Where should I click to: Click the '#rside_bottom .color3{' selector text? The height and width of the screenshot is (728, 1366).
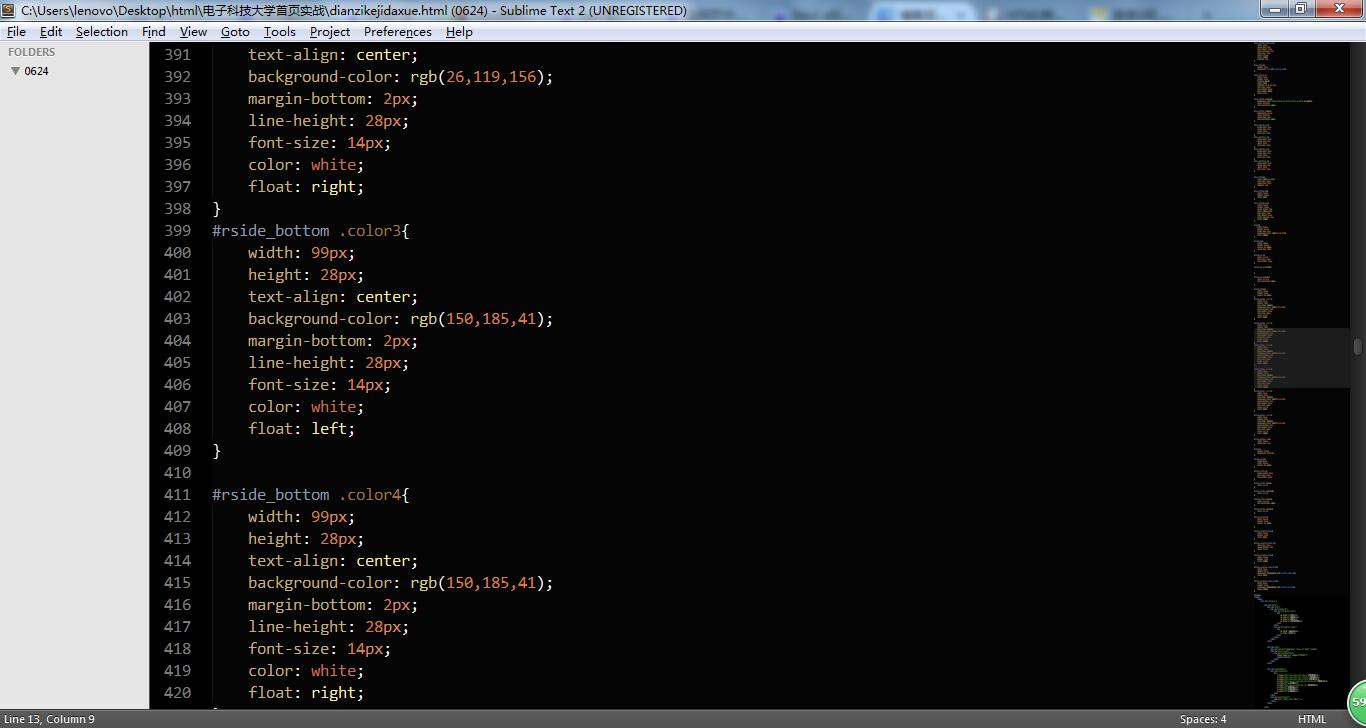(x=311, y=231)
